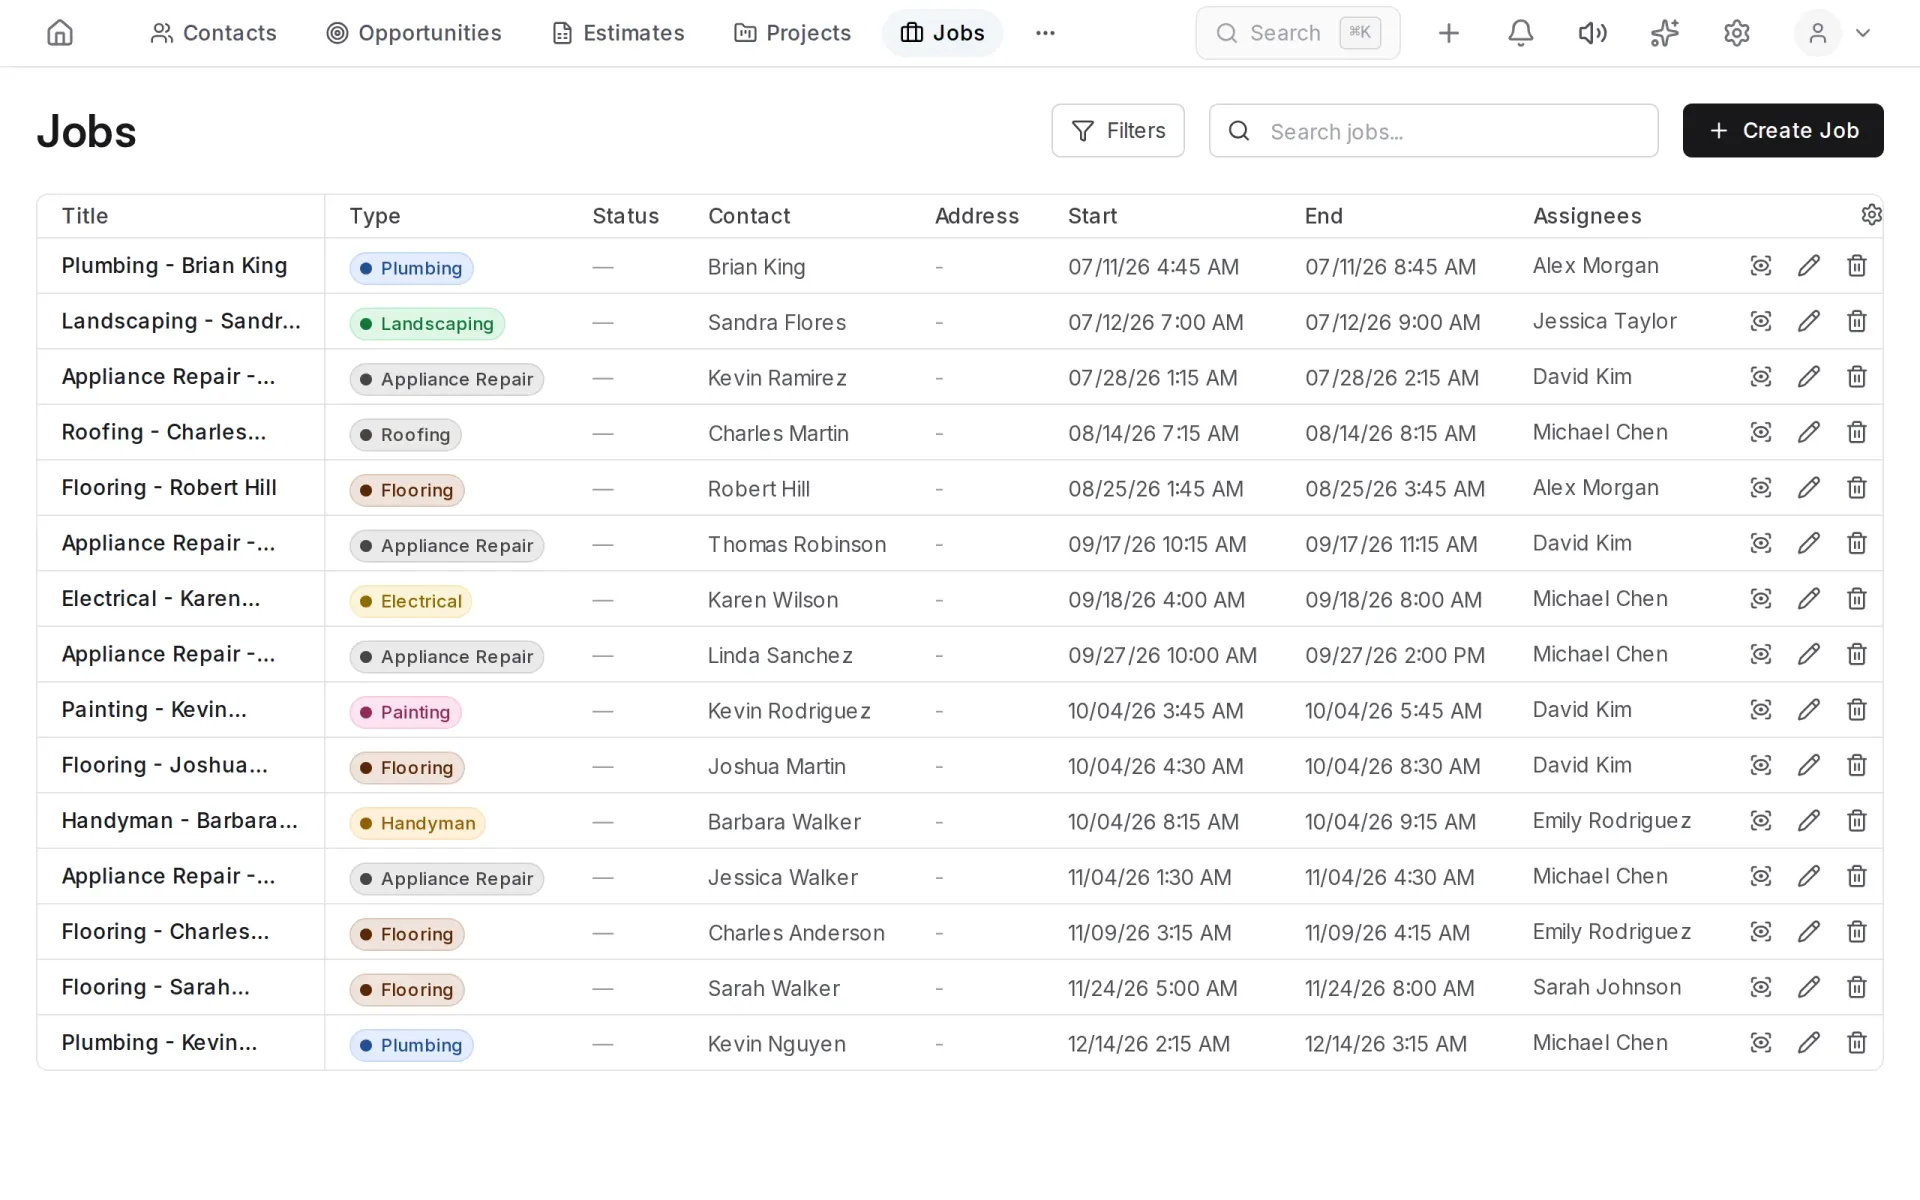Open the Projects tab

(x=792, y=33)
